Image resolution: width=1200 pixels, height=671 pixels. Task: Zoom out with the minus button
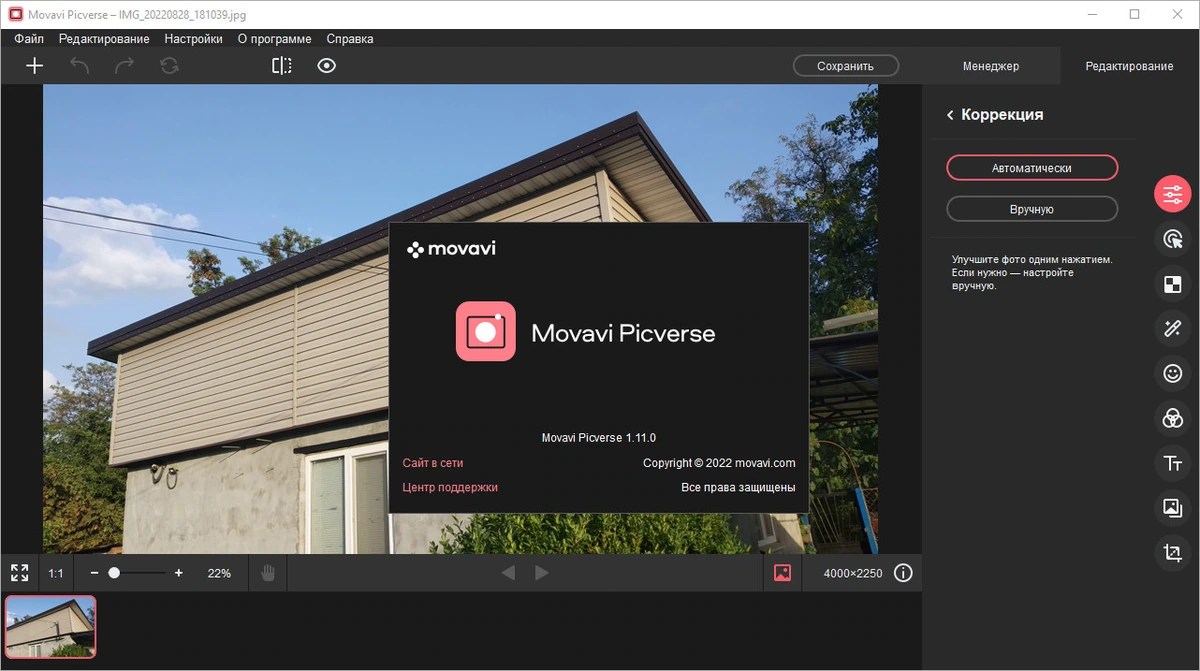[94, 573]
